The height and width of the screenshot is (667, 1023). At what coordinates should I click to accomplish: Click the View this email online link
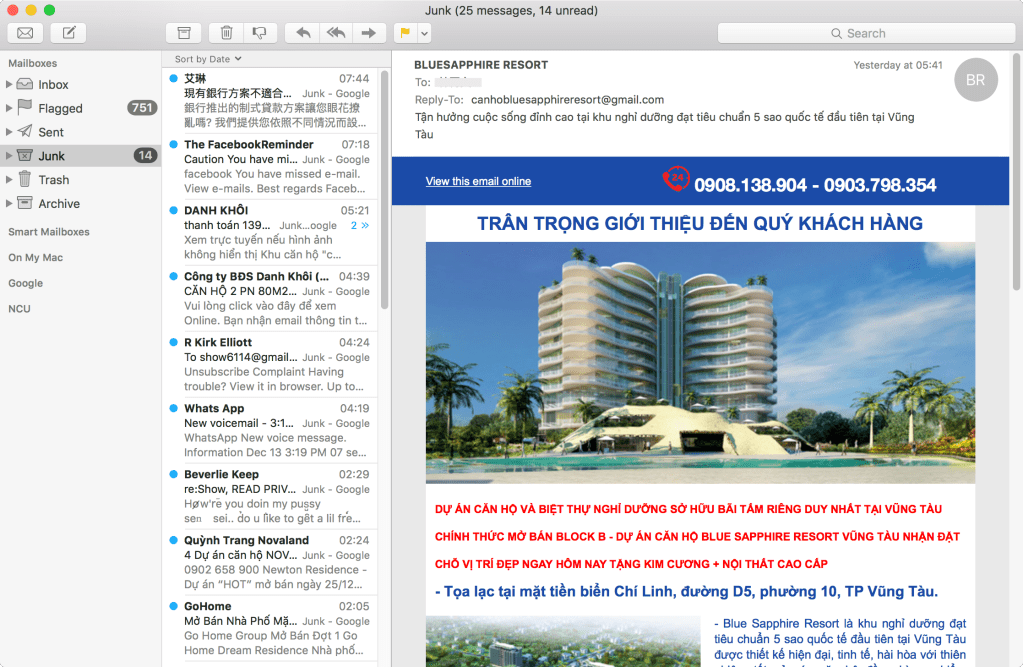(x=477, y=180)
